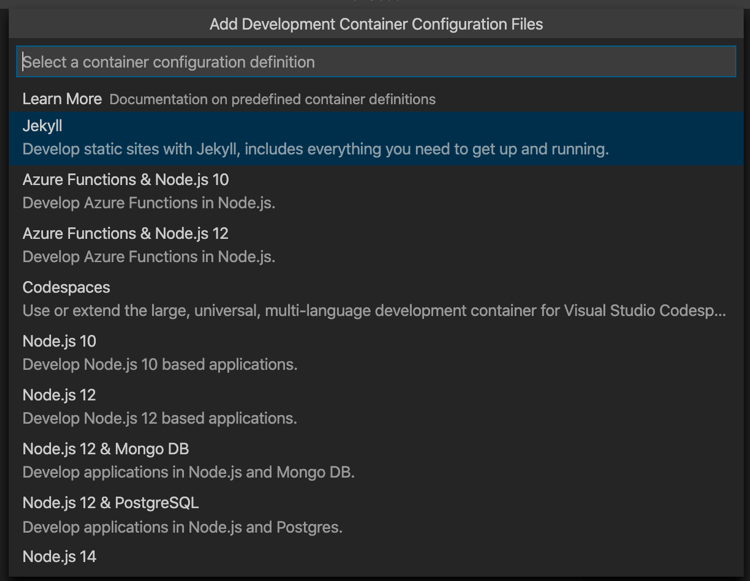Pick the Node.js 12 container option
The height and width of the screenshot is (581, 750).
(x=59, y=395)
